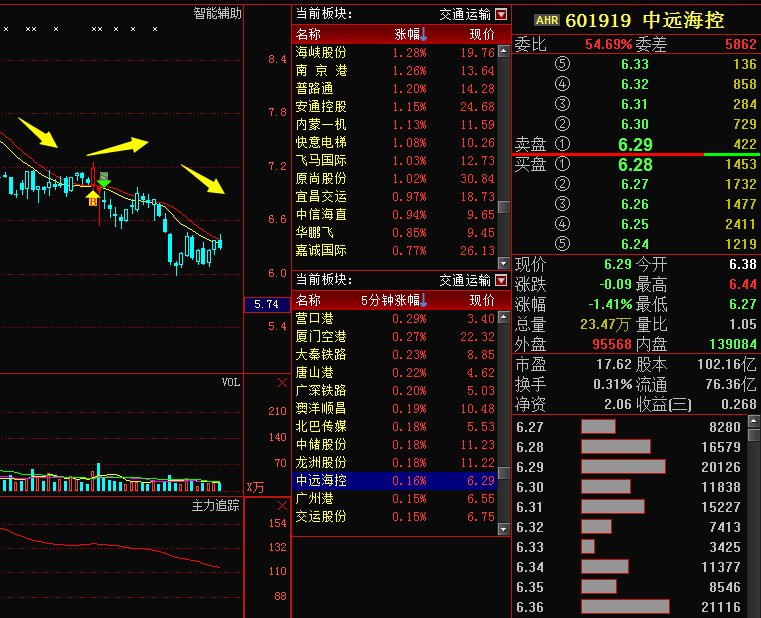This screenshot has width=761, height=618.
Task: Select 飞马国际 row
Action: [395, 160]
